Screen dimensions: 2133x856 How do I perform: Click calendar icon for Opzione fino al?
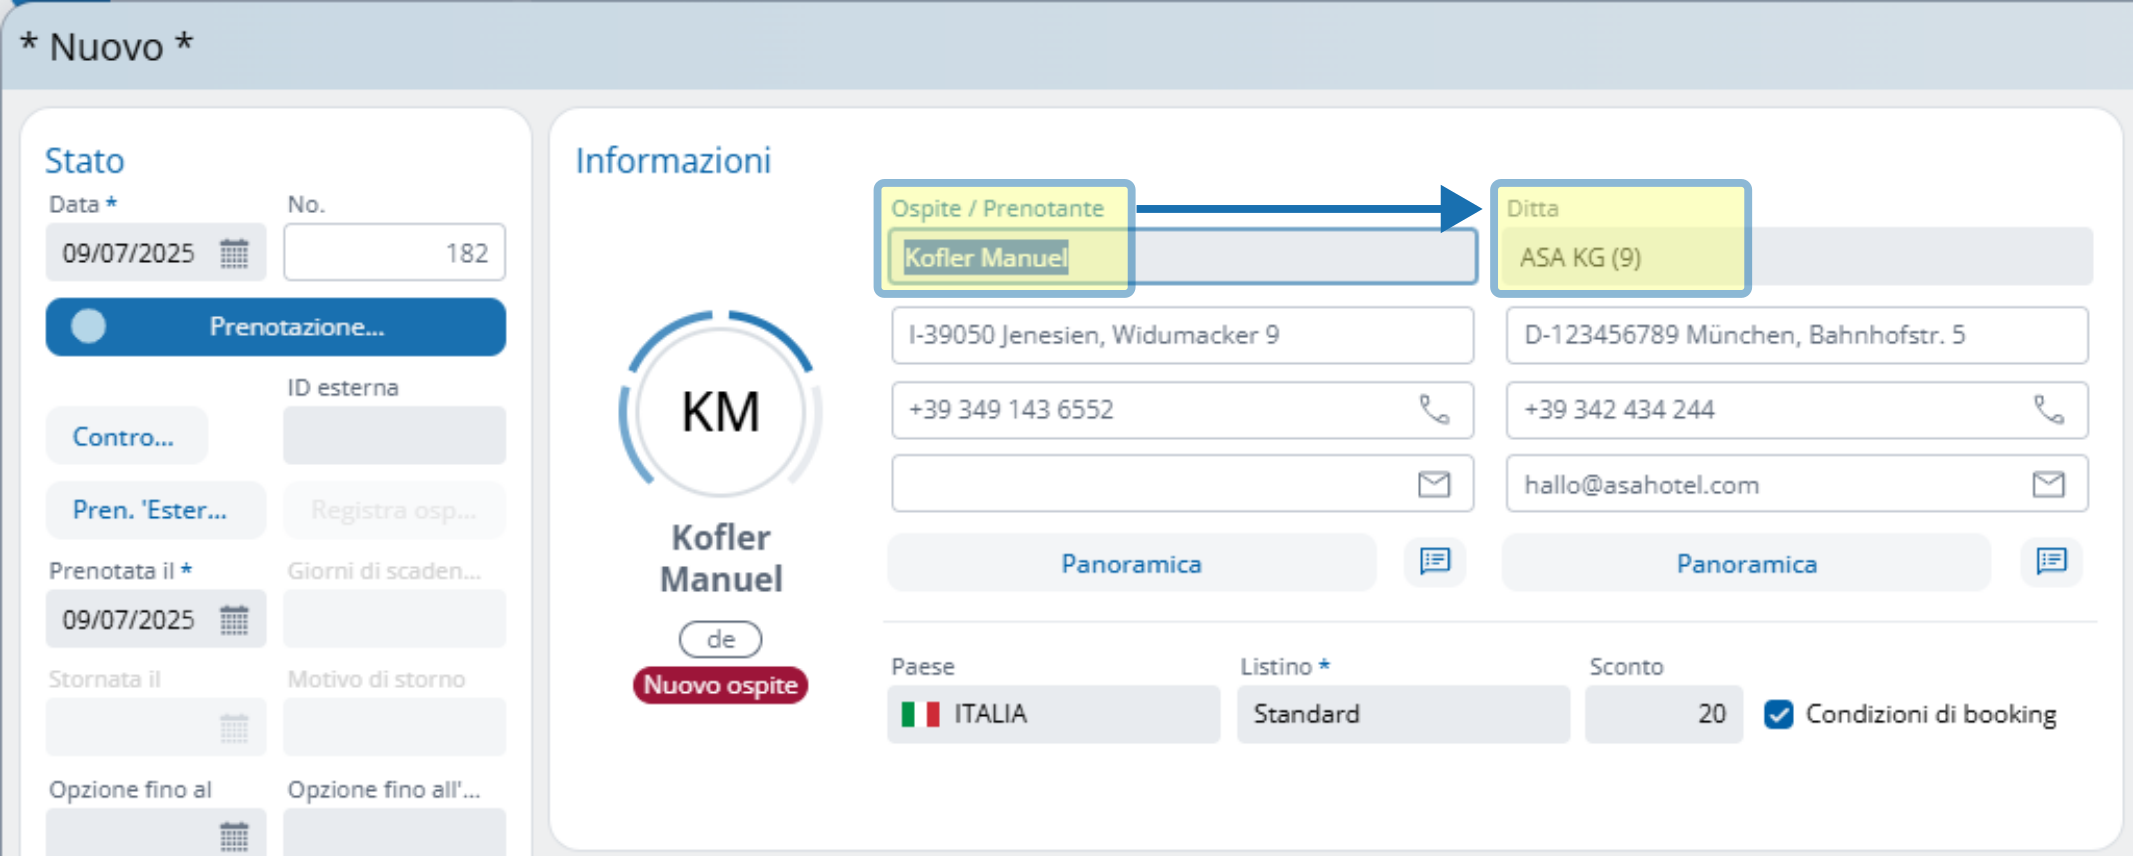[234, 835]
